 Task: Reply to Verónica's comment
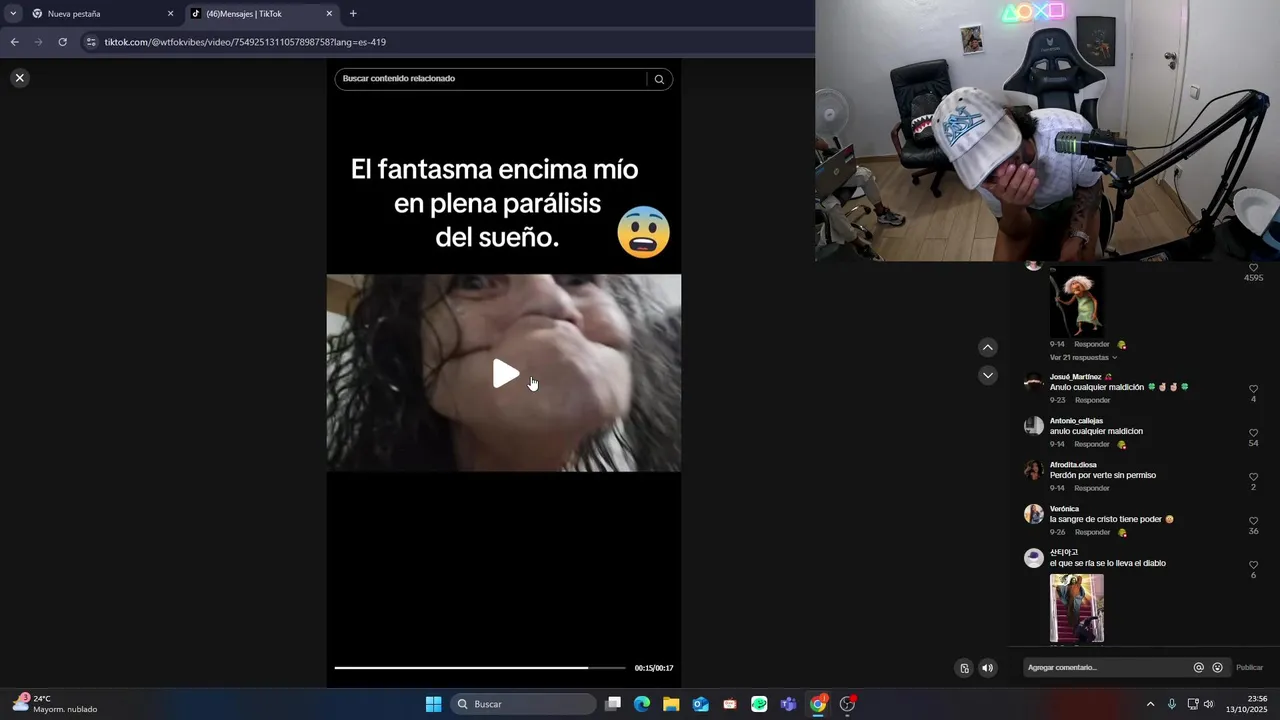1092,532
